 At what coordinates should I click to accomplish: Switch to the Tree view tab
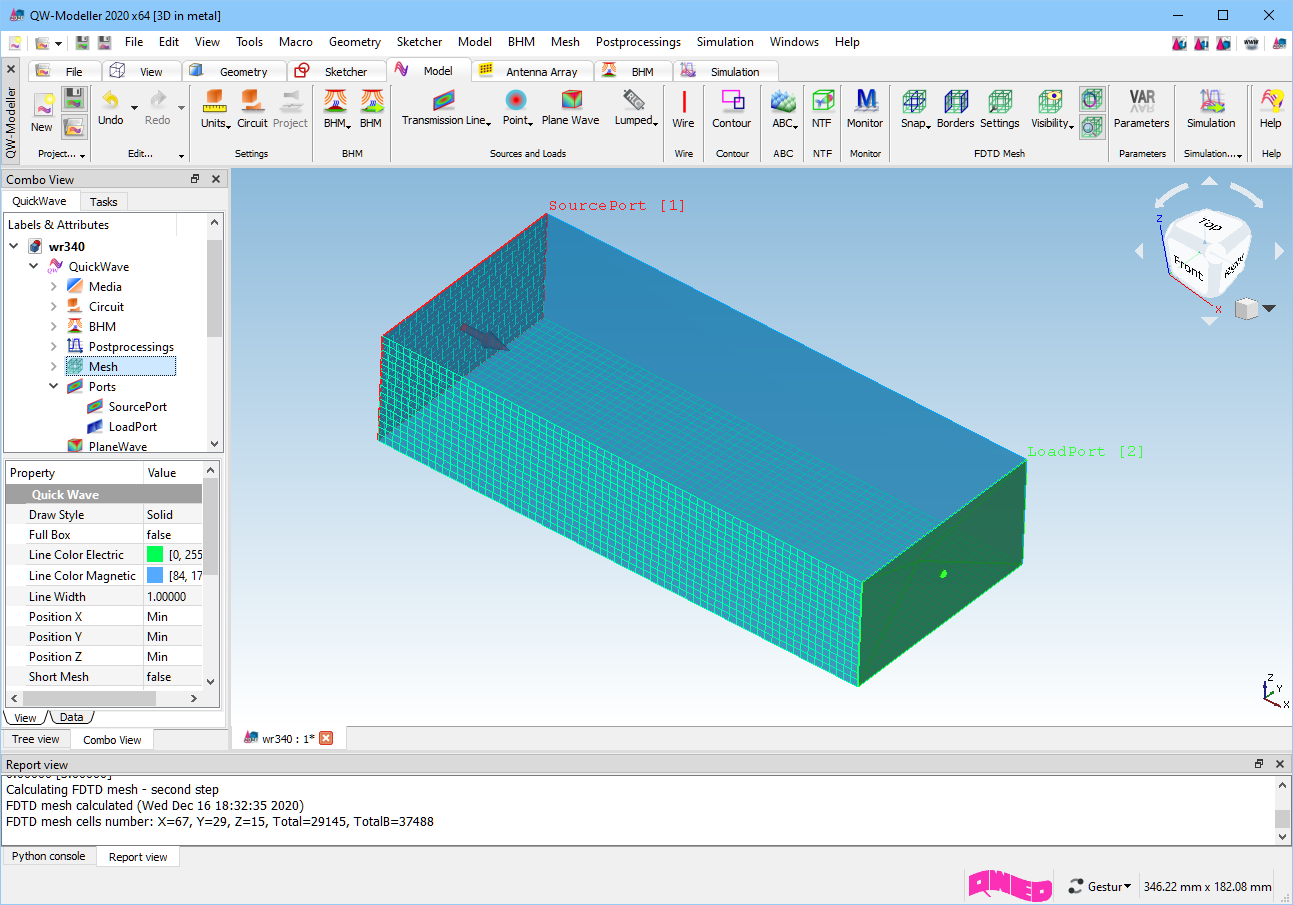(x=36, y=739)
